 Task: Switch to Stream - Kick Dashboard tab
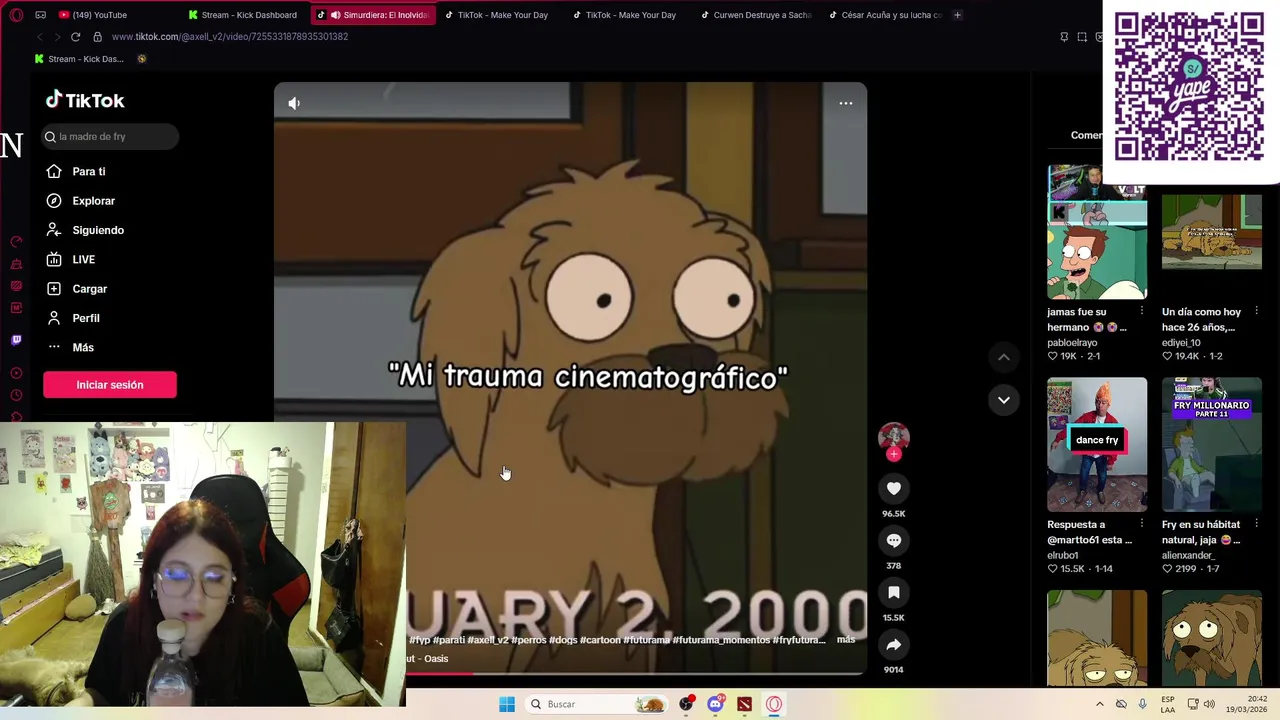(241, 15)
